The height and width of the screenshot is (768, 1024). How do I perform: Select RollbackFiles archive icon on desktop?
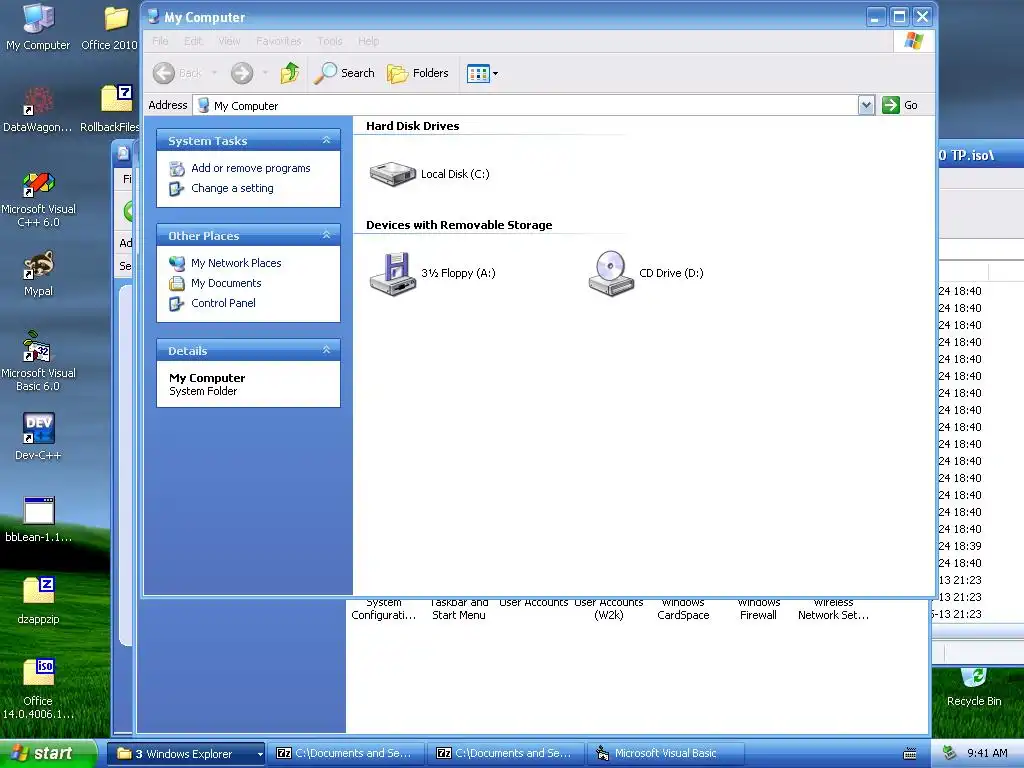coord(111,110)
